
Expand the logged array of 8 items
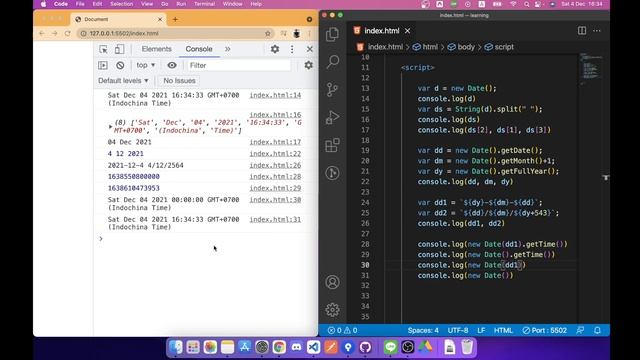[110, 127]
